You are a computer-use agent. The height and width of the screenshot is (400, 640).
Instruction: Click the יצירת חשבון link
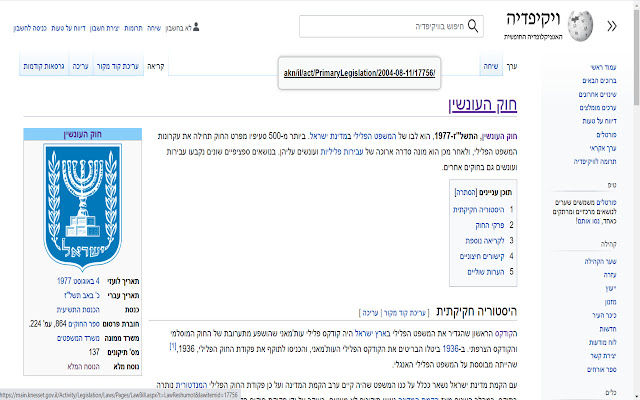pyautogui.click(x=104, y=28)
